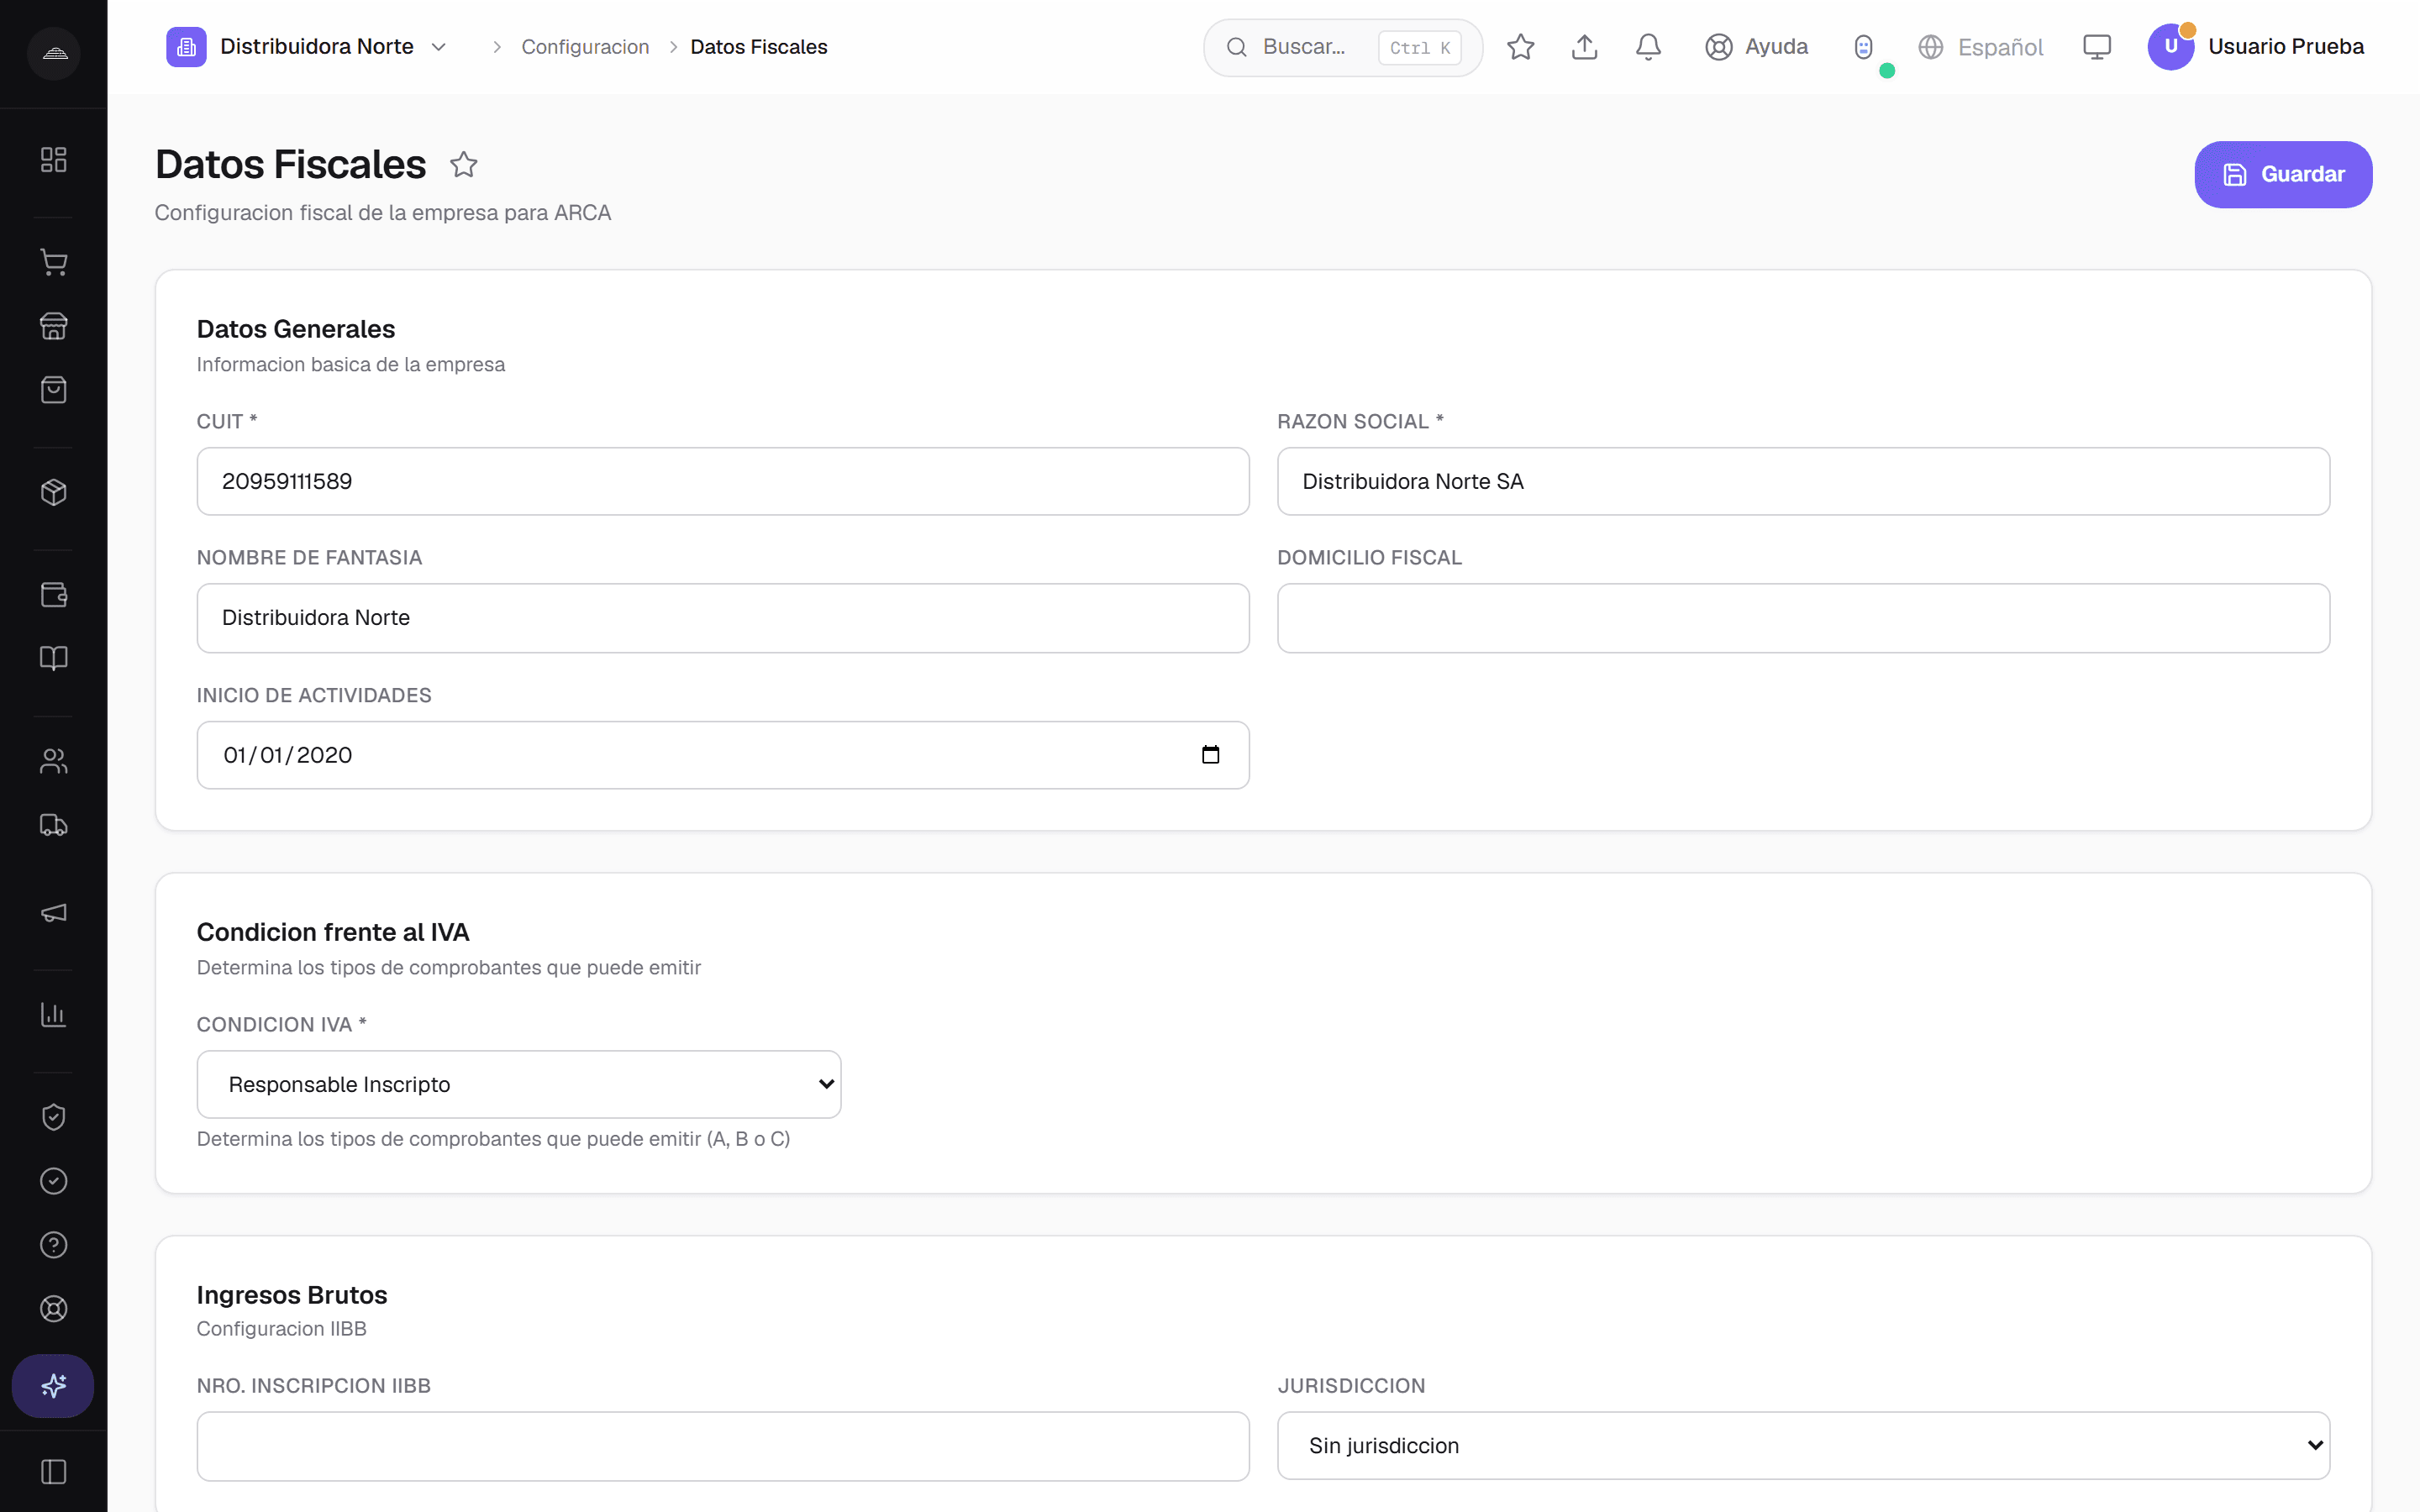Viewport: 2420px width, 1512px height.
Task: Toggle the sidebar collapse panel icon
Action: [54, 1472]
